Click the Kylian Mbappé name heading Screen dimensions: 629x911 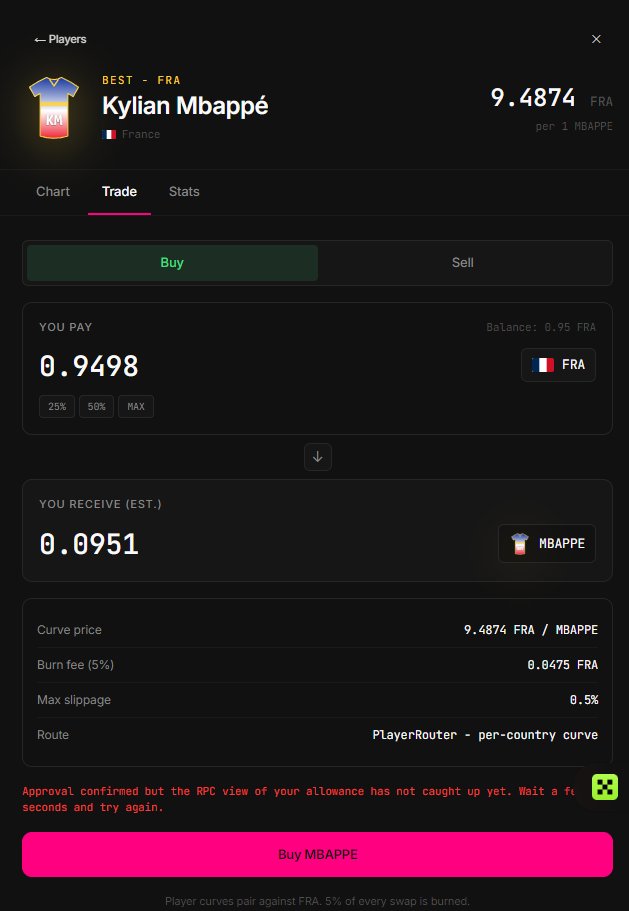coord(185,106)
